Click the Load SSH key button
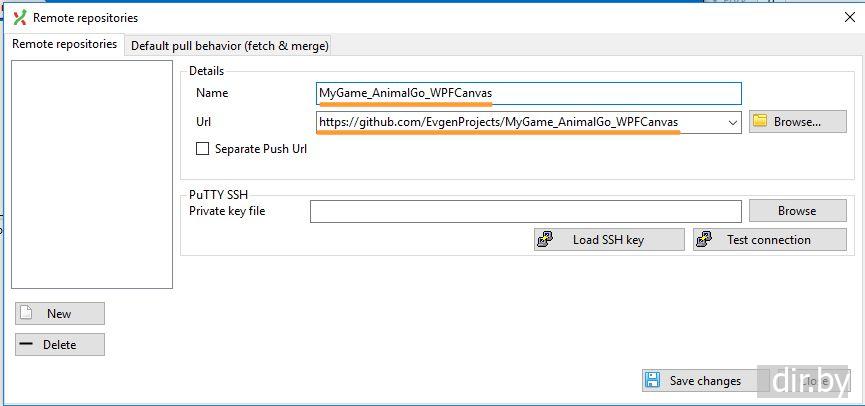 (609, 240)
